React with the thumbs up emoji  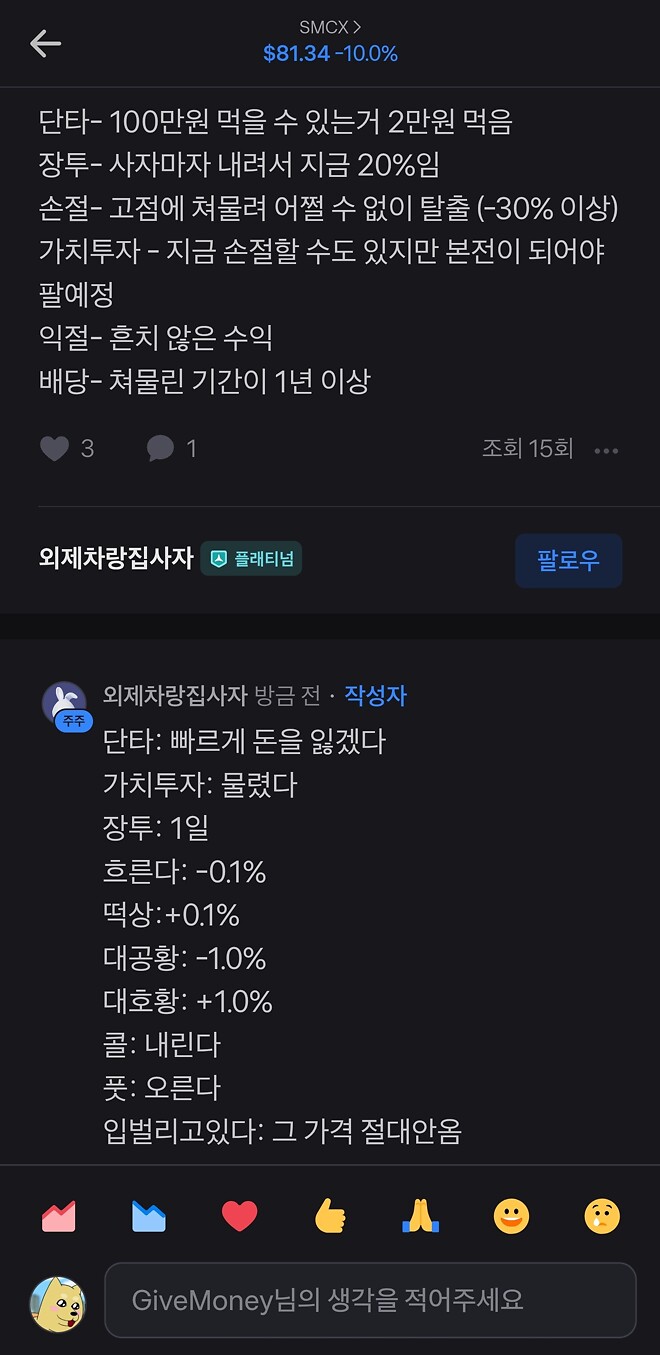(x=330, y=1215)
